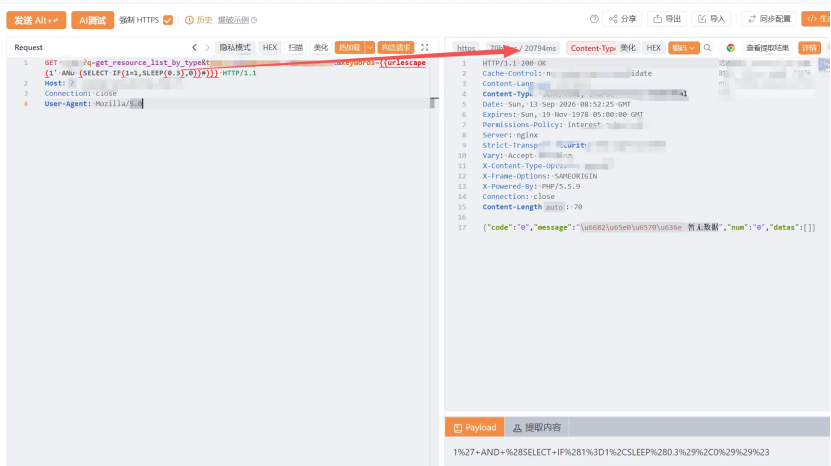Click the 导入 import button
831x466 pixels.
point(711,19)
